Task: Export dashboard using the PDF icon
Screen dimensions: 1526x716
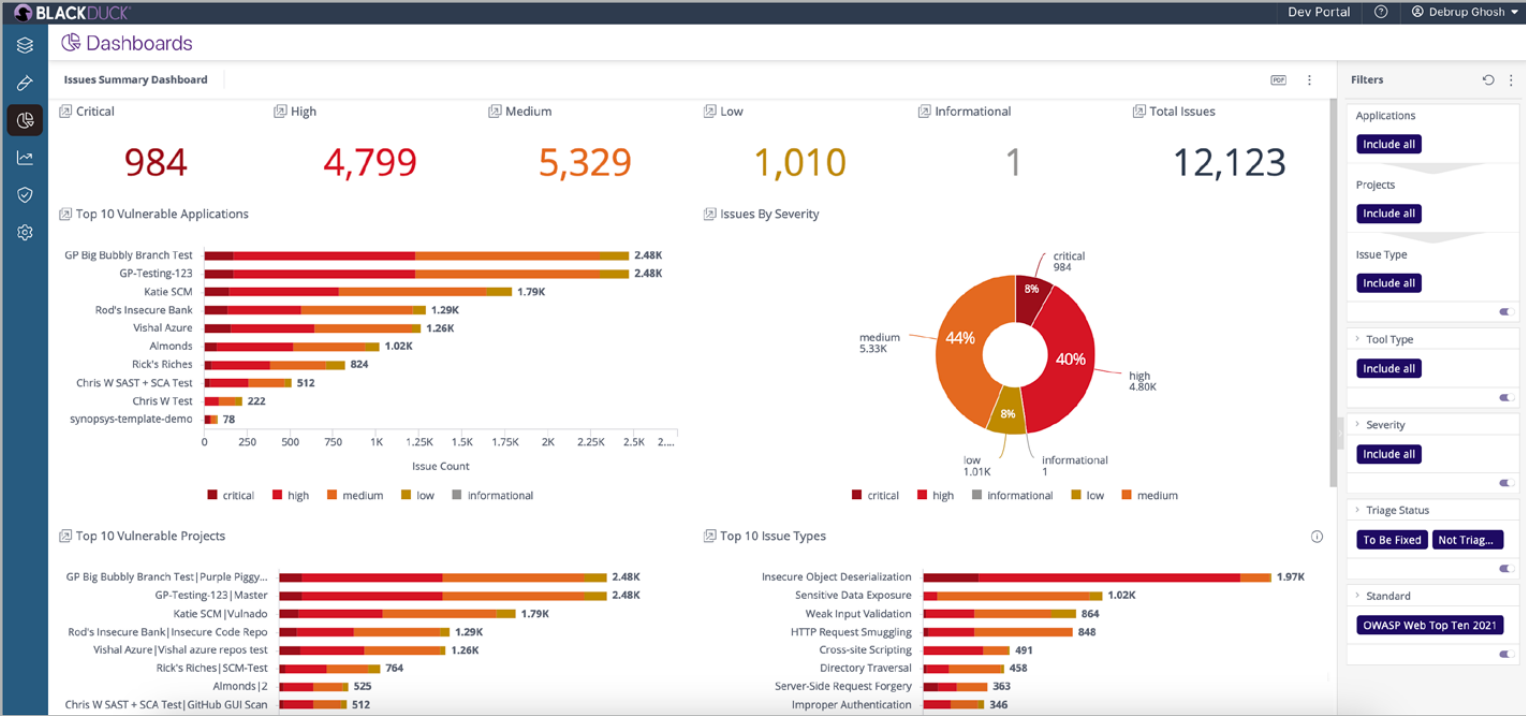Action: coord(1278,80)
